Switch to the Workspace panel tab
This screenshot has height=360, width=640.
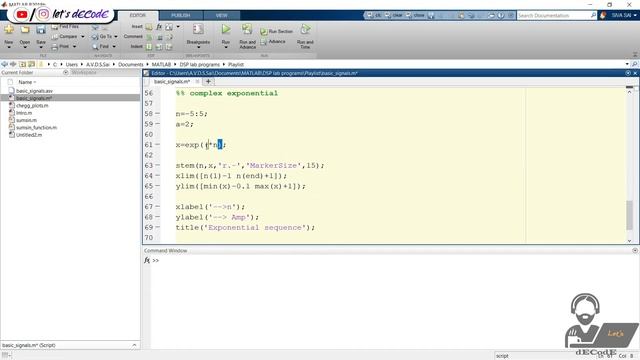pyautogui.click(x=84, y=72)
